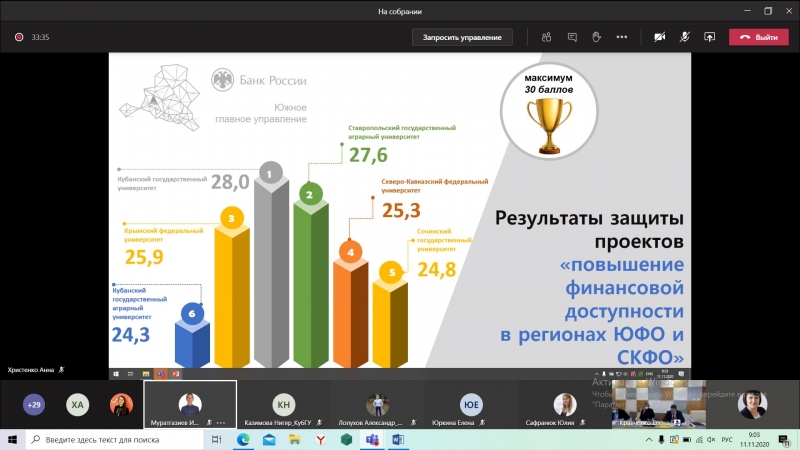The height and width of the screenshot is (450, 800).
Task: Switch to Microsoft Teams taskbar icon
Action: click(372, 439)
